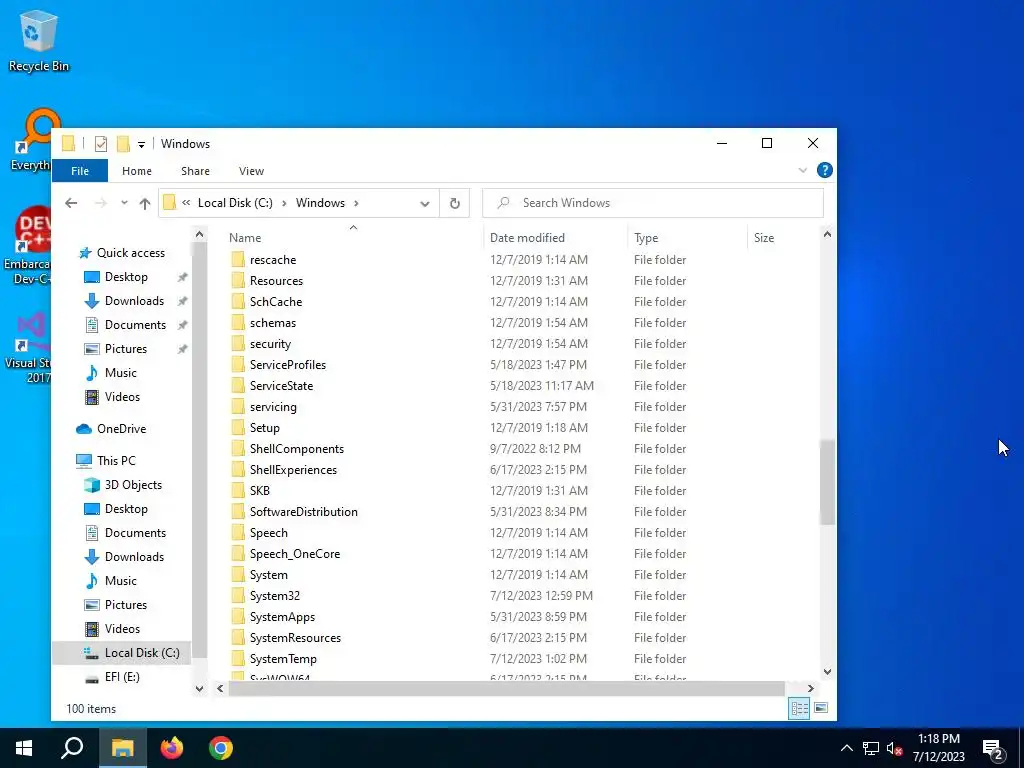The height and width of the screenshot is (768, 1024).
Task: Expand chevron after Windows breadcrumb
Action: (x=356, y=203)
